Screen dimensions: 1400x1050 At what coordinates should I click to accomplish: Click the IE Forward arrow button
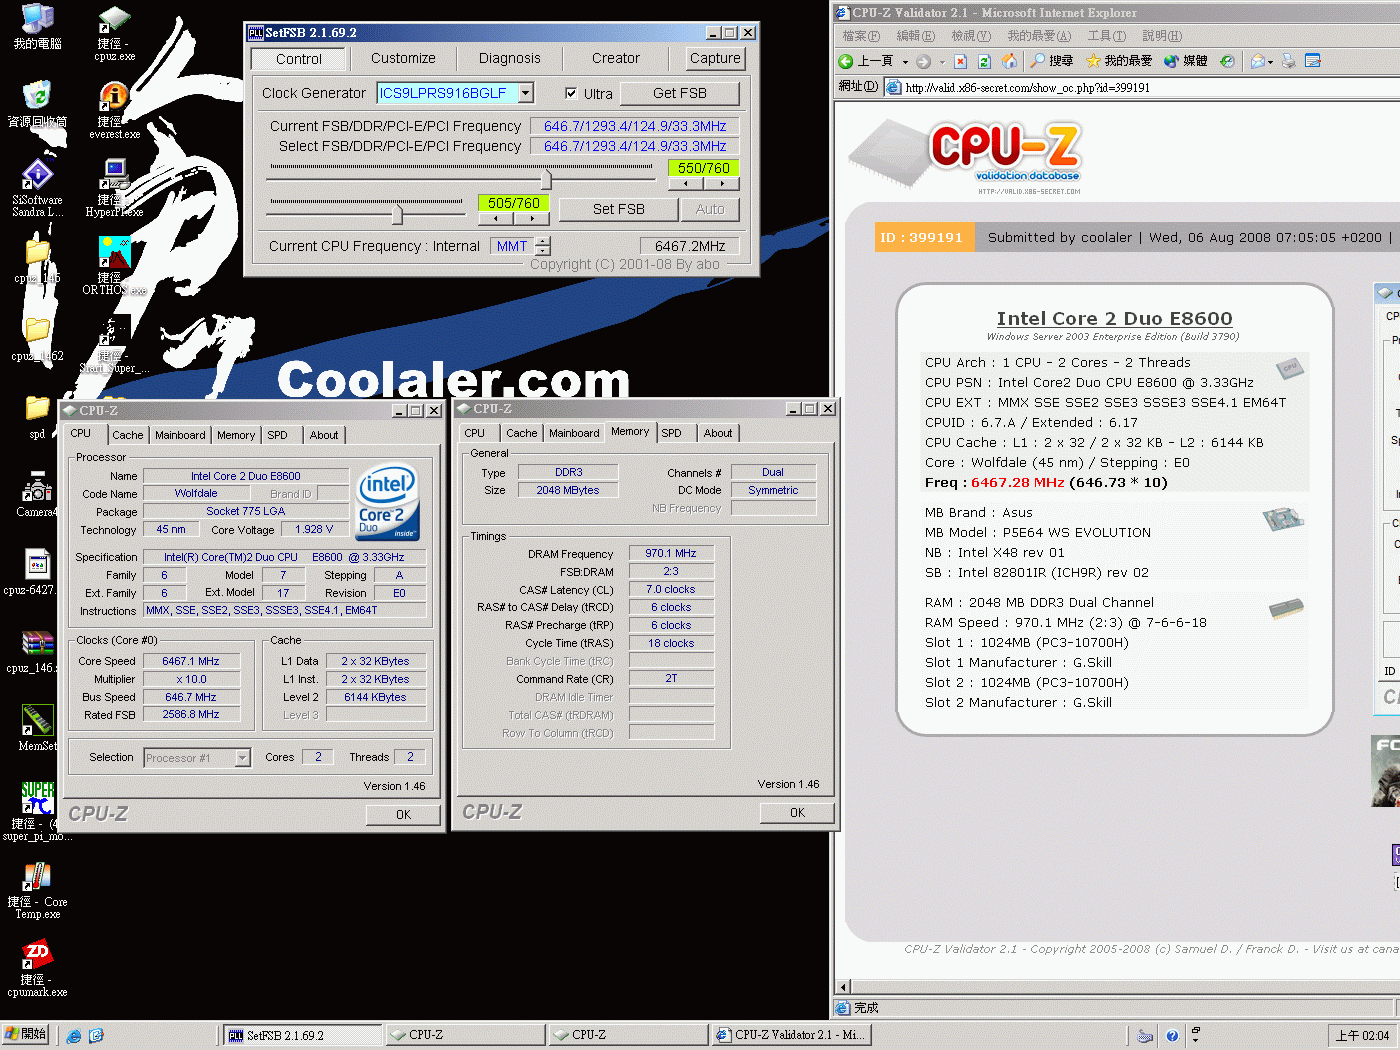point(923,61)
